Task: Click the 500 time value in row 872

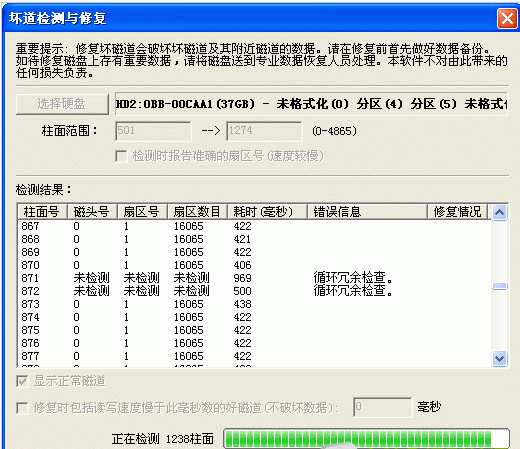Action: tap(242, 291)
